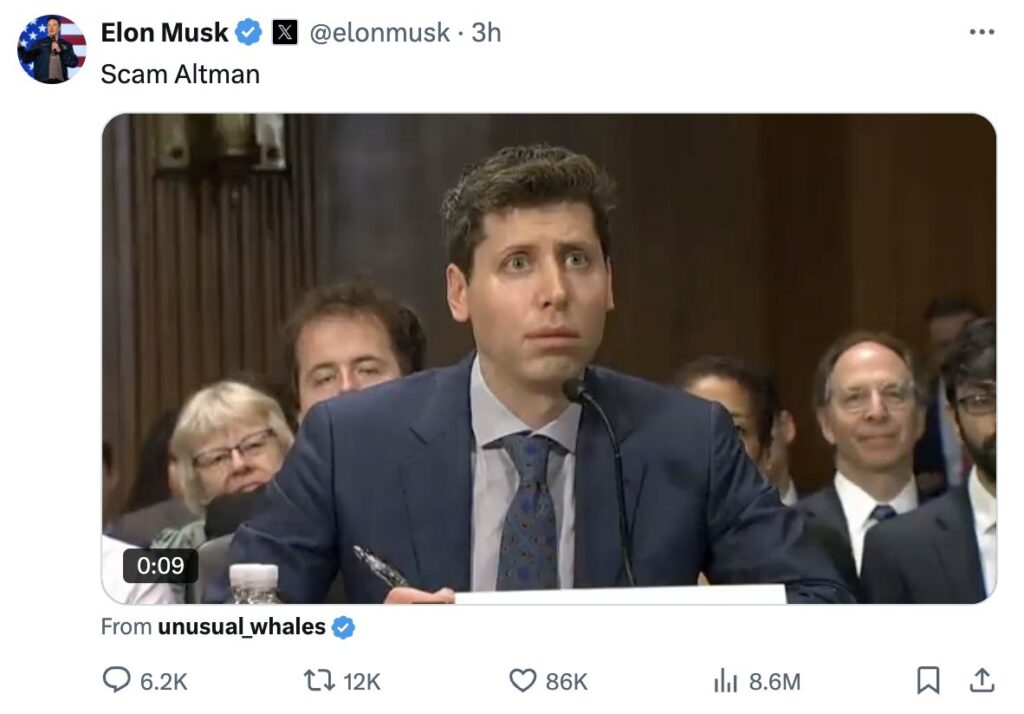
Task: Click the repost arrows icon
Action: [x=320, y=681]
